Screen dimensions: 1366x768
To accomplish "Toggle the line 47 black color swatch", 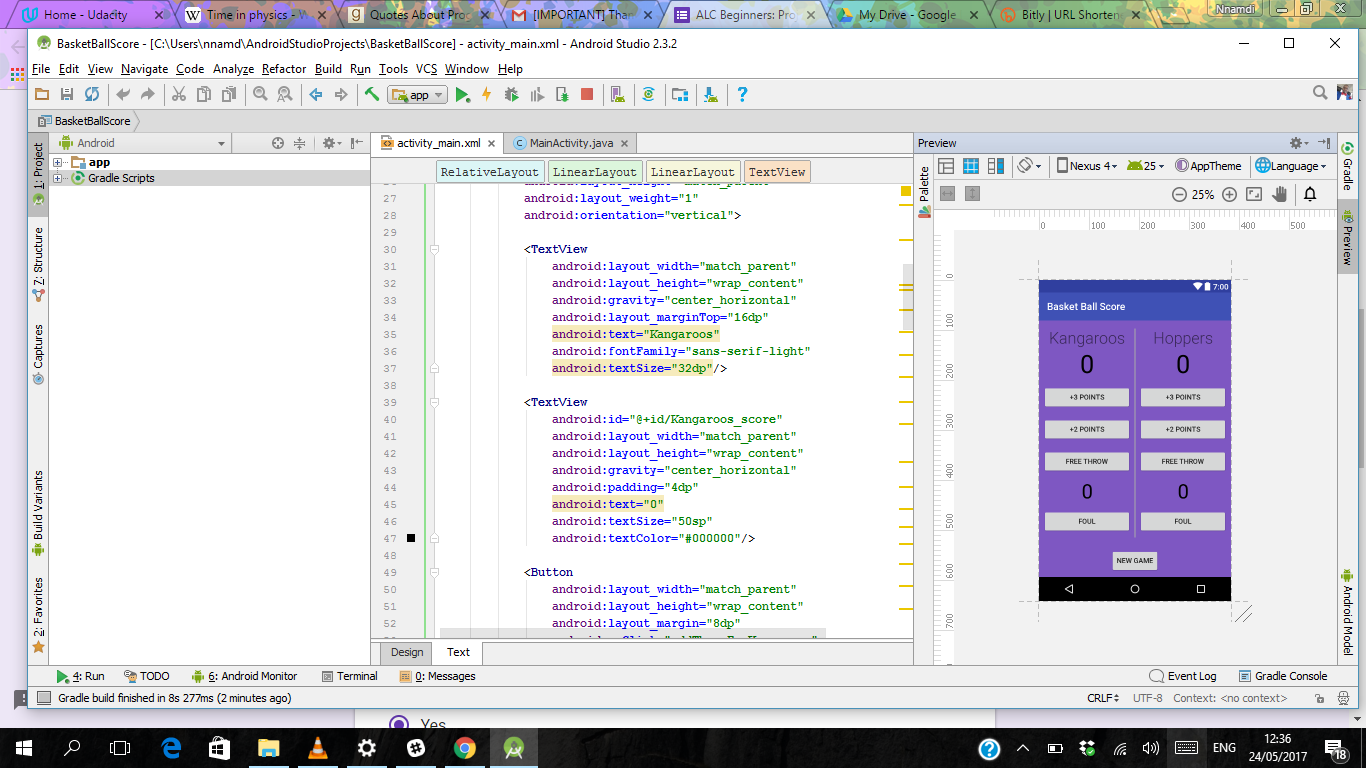I will pos(410,538).
